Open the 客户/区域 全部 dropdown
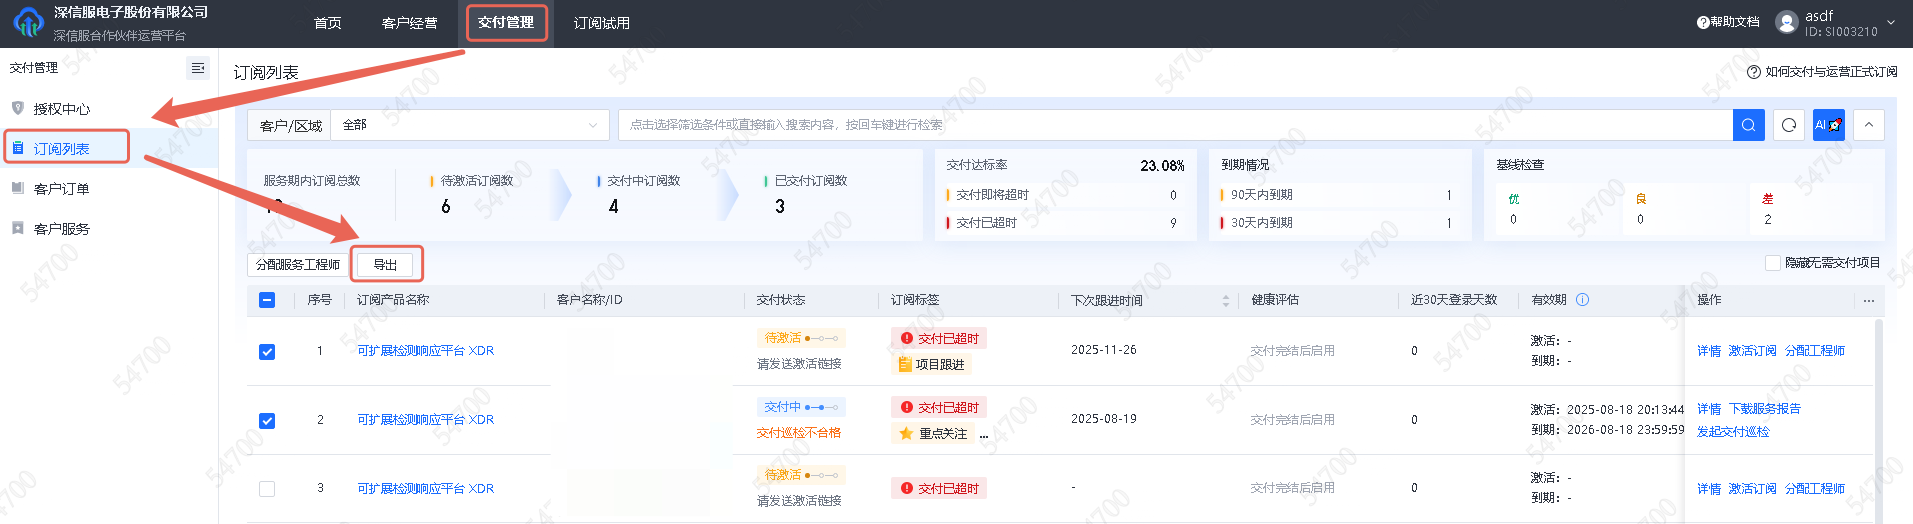Screen dimensions: 1913x524 pos(469,125)
